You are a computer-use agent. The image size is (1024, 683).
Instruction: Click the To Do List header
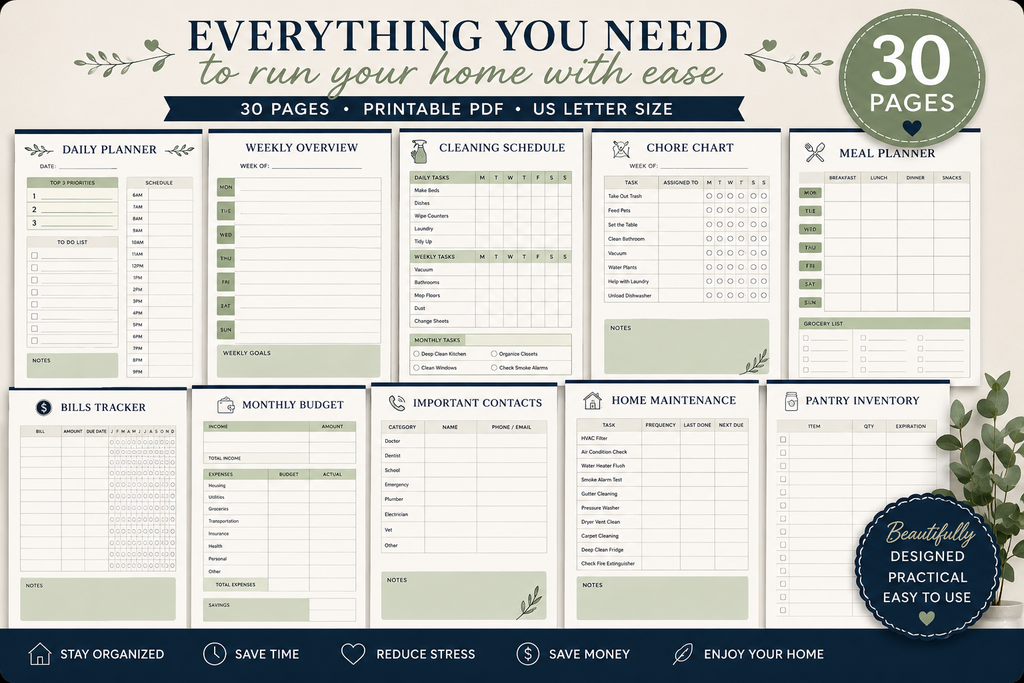(72, 242)
